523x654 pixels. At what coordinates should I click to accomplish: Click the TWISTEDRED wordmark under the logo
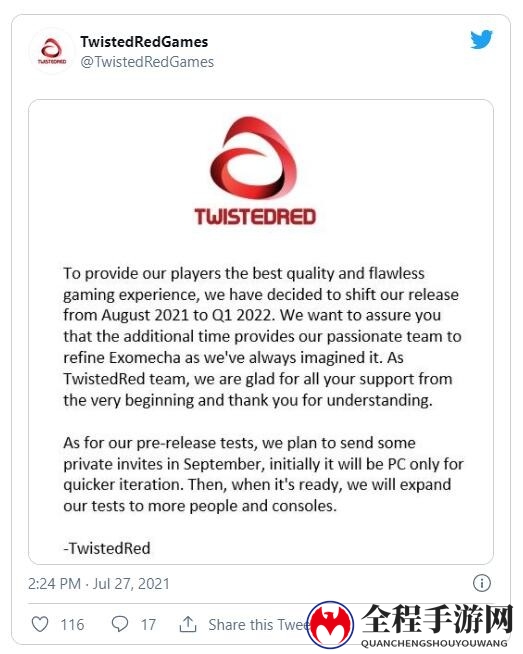(255, 217)
